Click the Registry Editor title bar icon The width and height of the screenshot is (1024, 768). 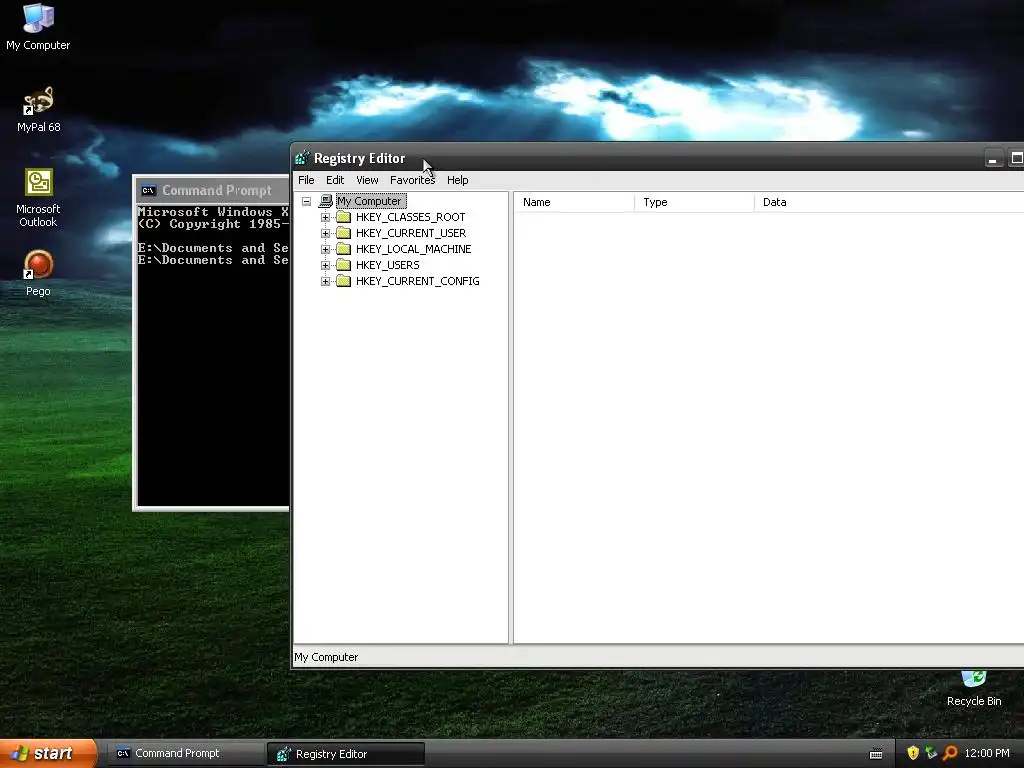click(302, 158)
